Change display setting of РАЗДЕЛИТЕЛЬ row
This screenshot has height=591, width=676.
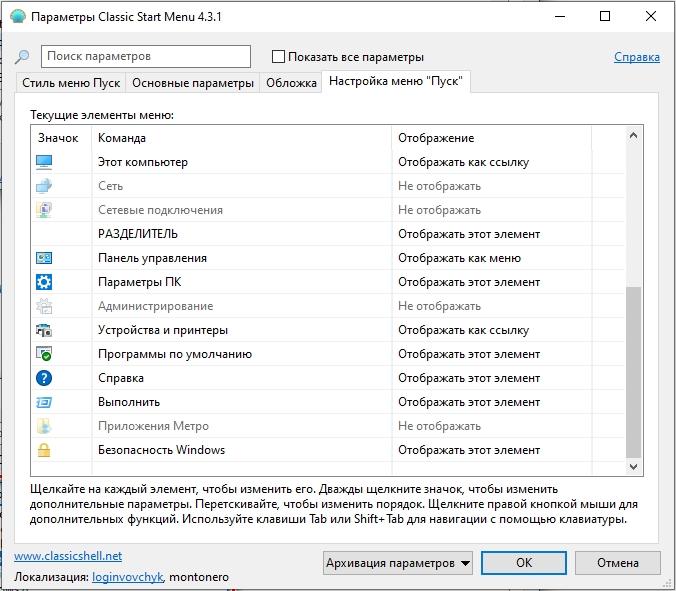click(x=469, y=234)
